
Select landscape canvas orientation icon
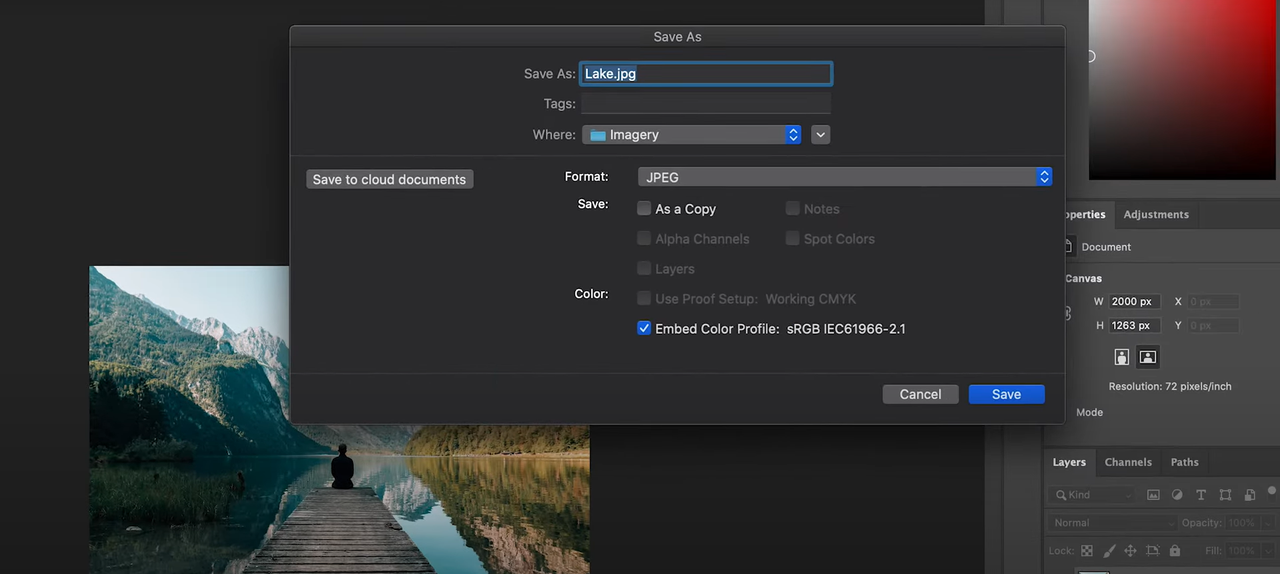[x=1148, y=357]
